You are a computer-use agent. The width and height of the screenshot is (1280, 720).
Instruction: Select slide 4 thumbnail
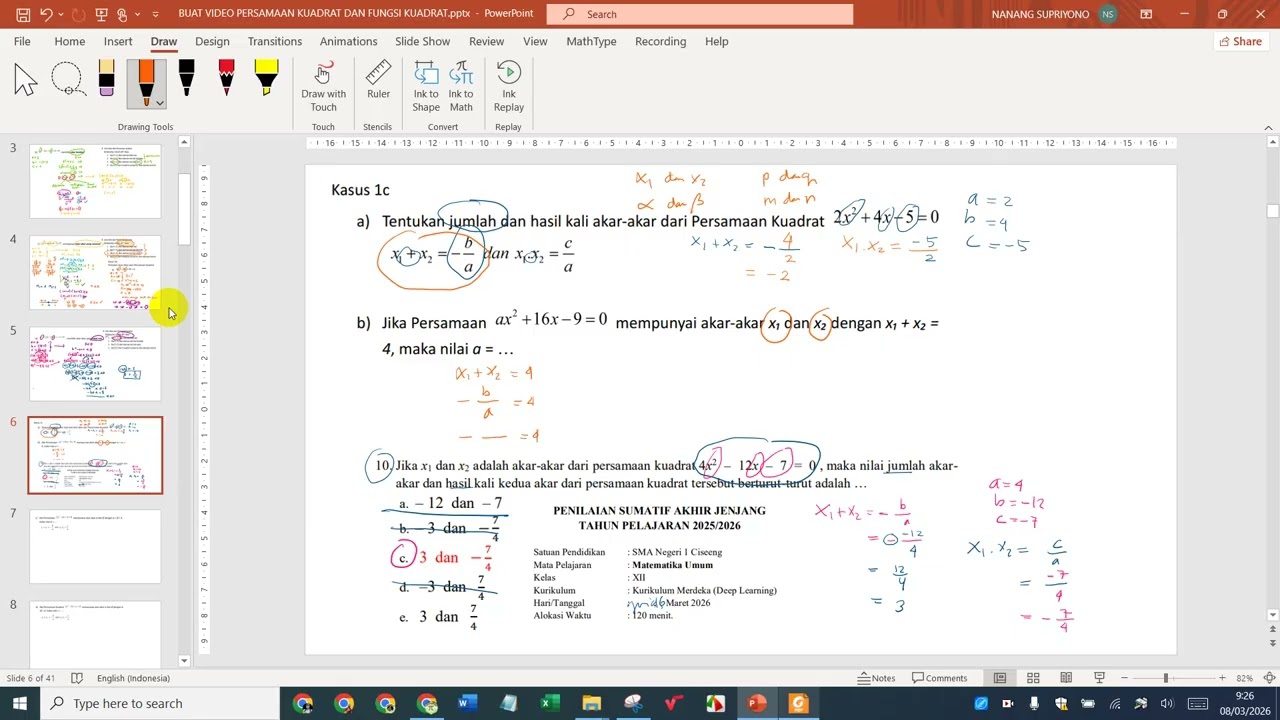[x=95, y=272]
